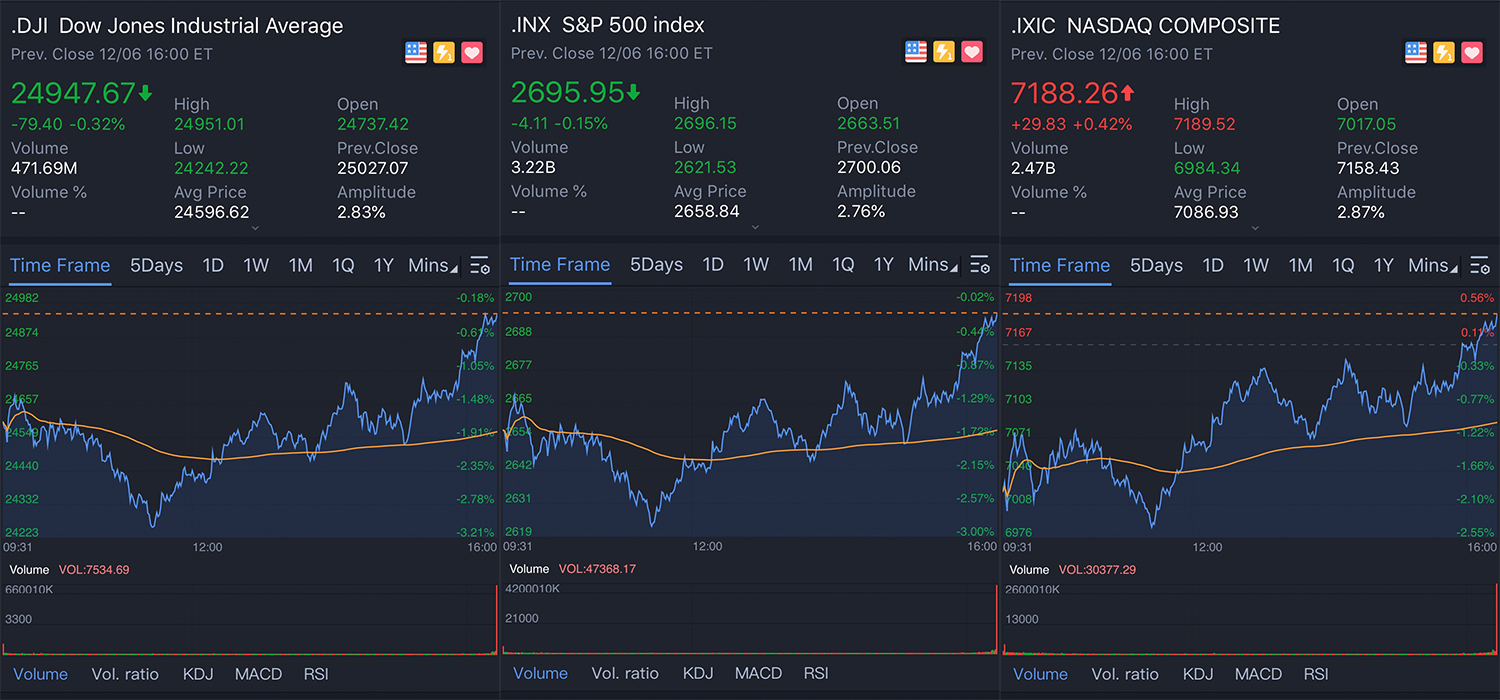The width and height of the screenshot is (1500, 700).
Task: Select KDJ indicator under NASDAQ chart
Action: pyautogui.click(x=1198, y=674)
